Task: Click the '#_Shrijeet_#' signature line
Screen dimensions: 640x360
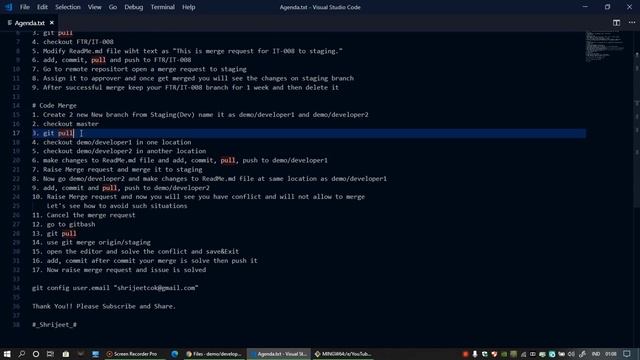Action: [54, 324]
